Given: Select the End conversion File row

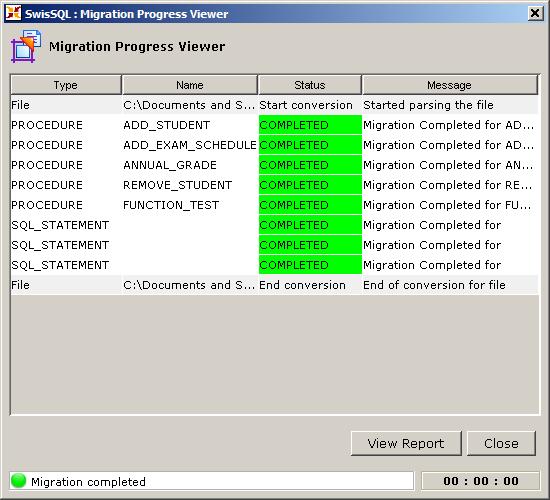Looking at the screenshot, I should pyautogui.click(x=274, y=285).
